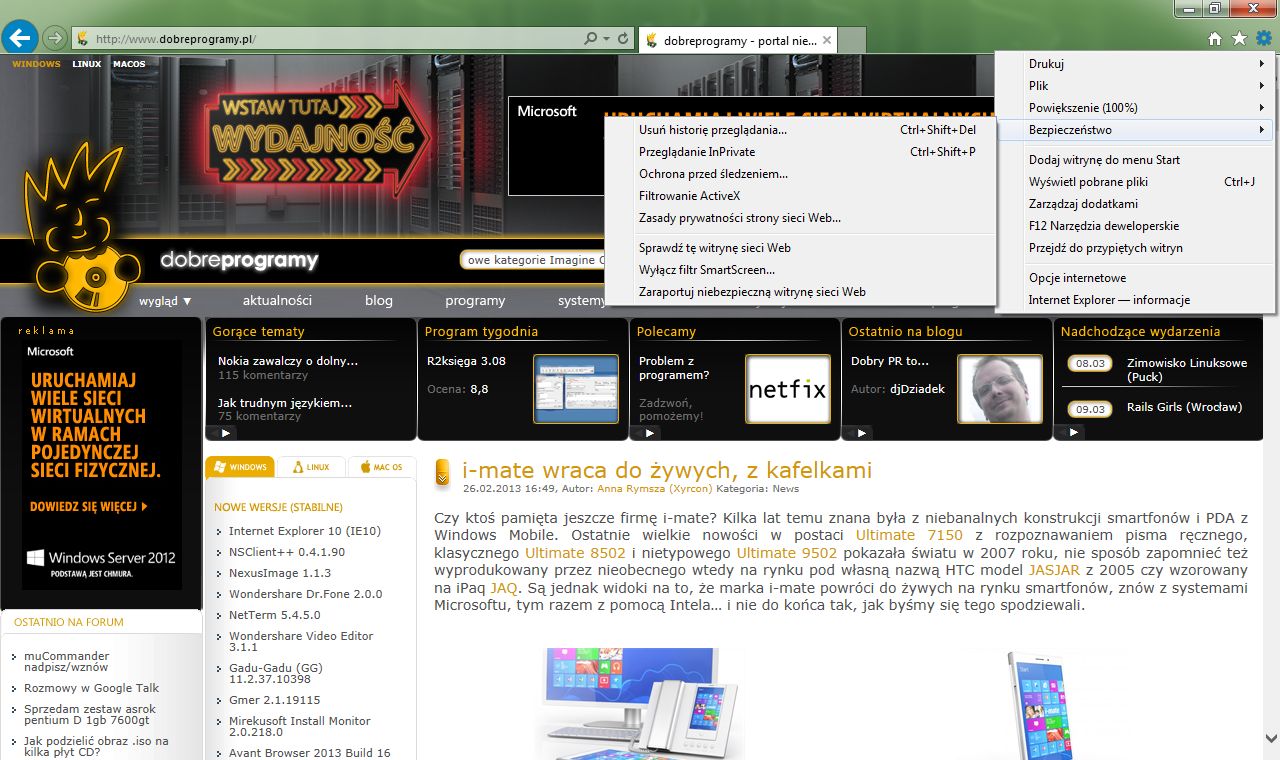Choose F12 Narzędzia deweloperskie
1280x760 pixels.
pos(1135,226)
